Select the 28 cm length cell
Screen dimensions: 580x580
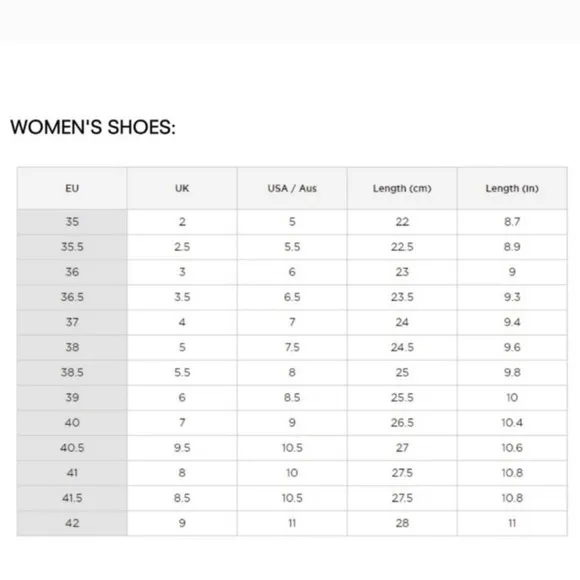(402, 523)
